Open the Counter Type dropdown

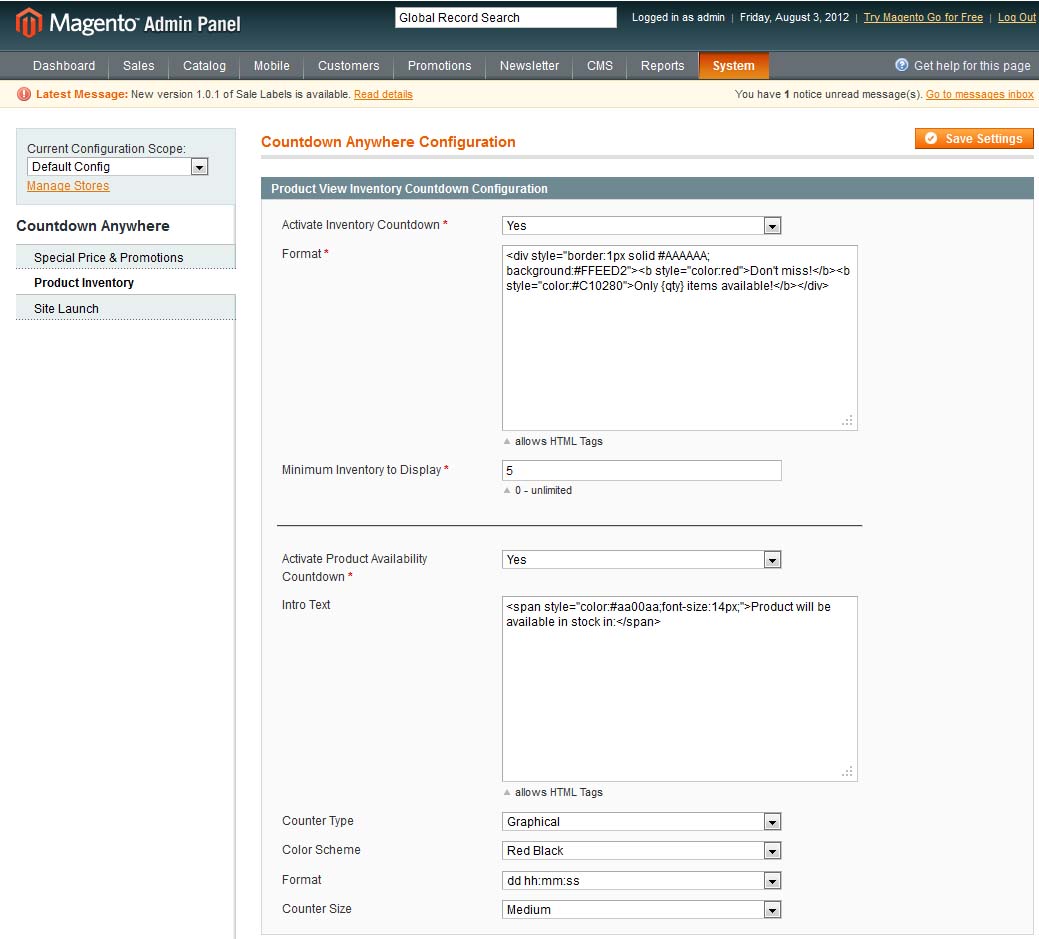coord(641,822)
